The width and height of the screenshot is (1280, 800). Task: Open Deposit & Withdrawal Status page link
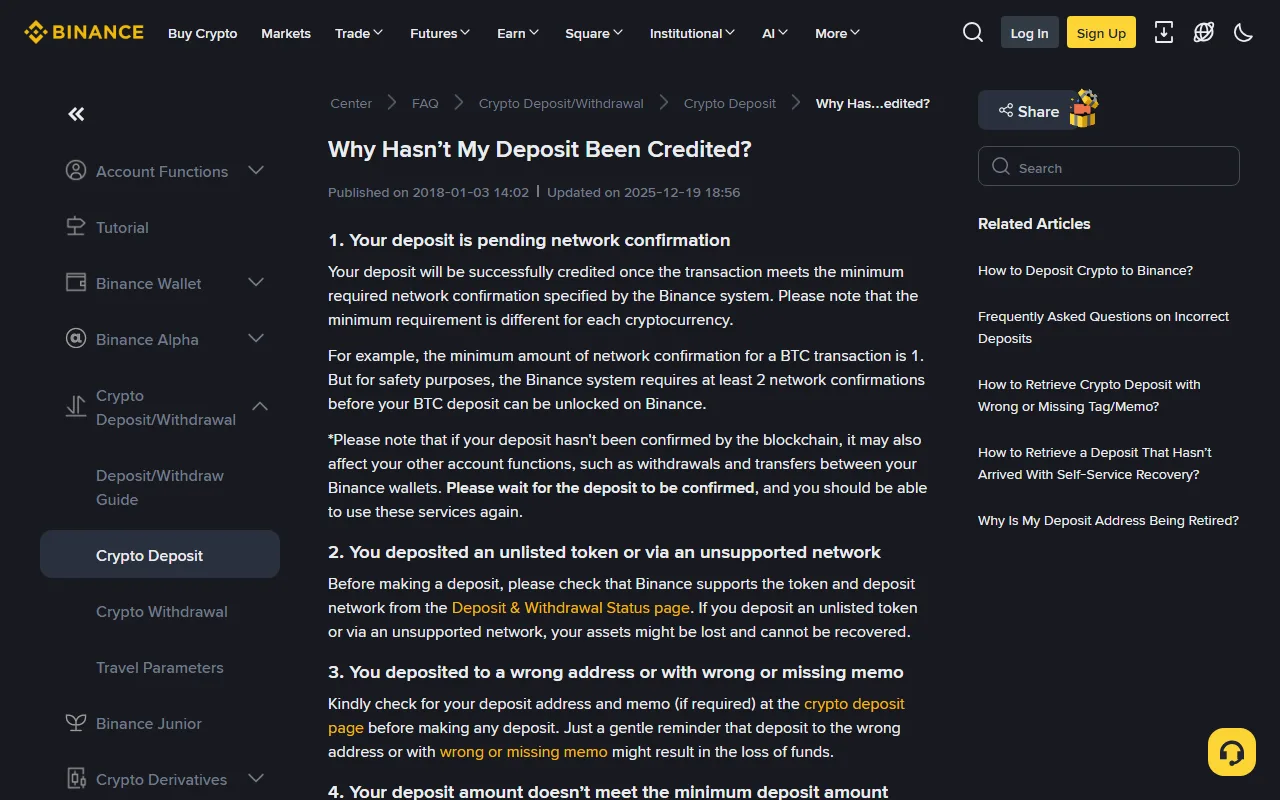[571, 607]
